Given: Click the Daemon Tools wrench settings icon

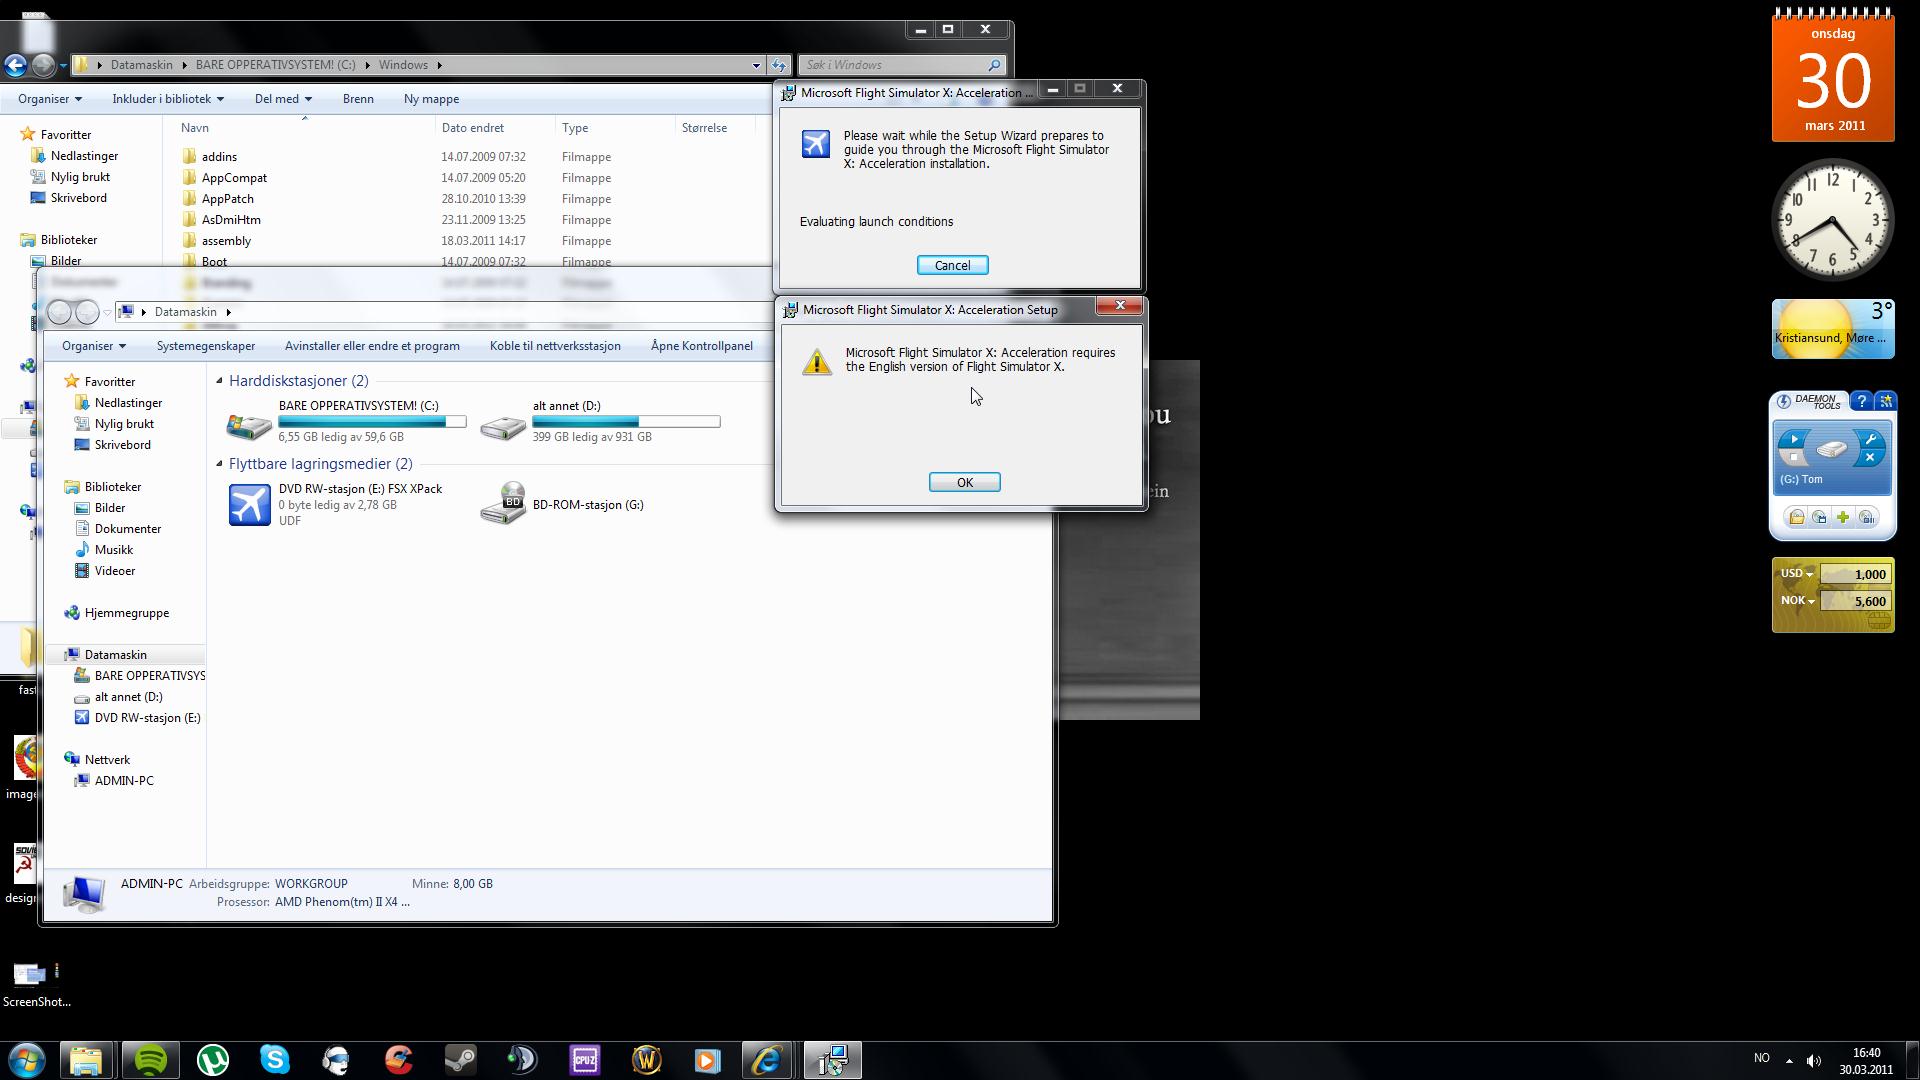Looking at the screenshot, I should (1869, 439).
